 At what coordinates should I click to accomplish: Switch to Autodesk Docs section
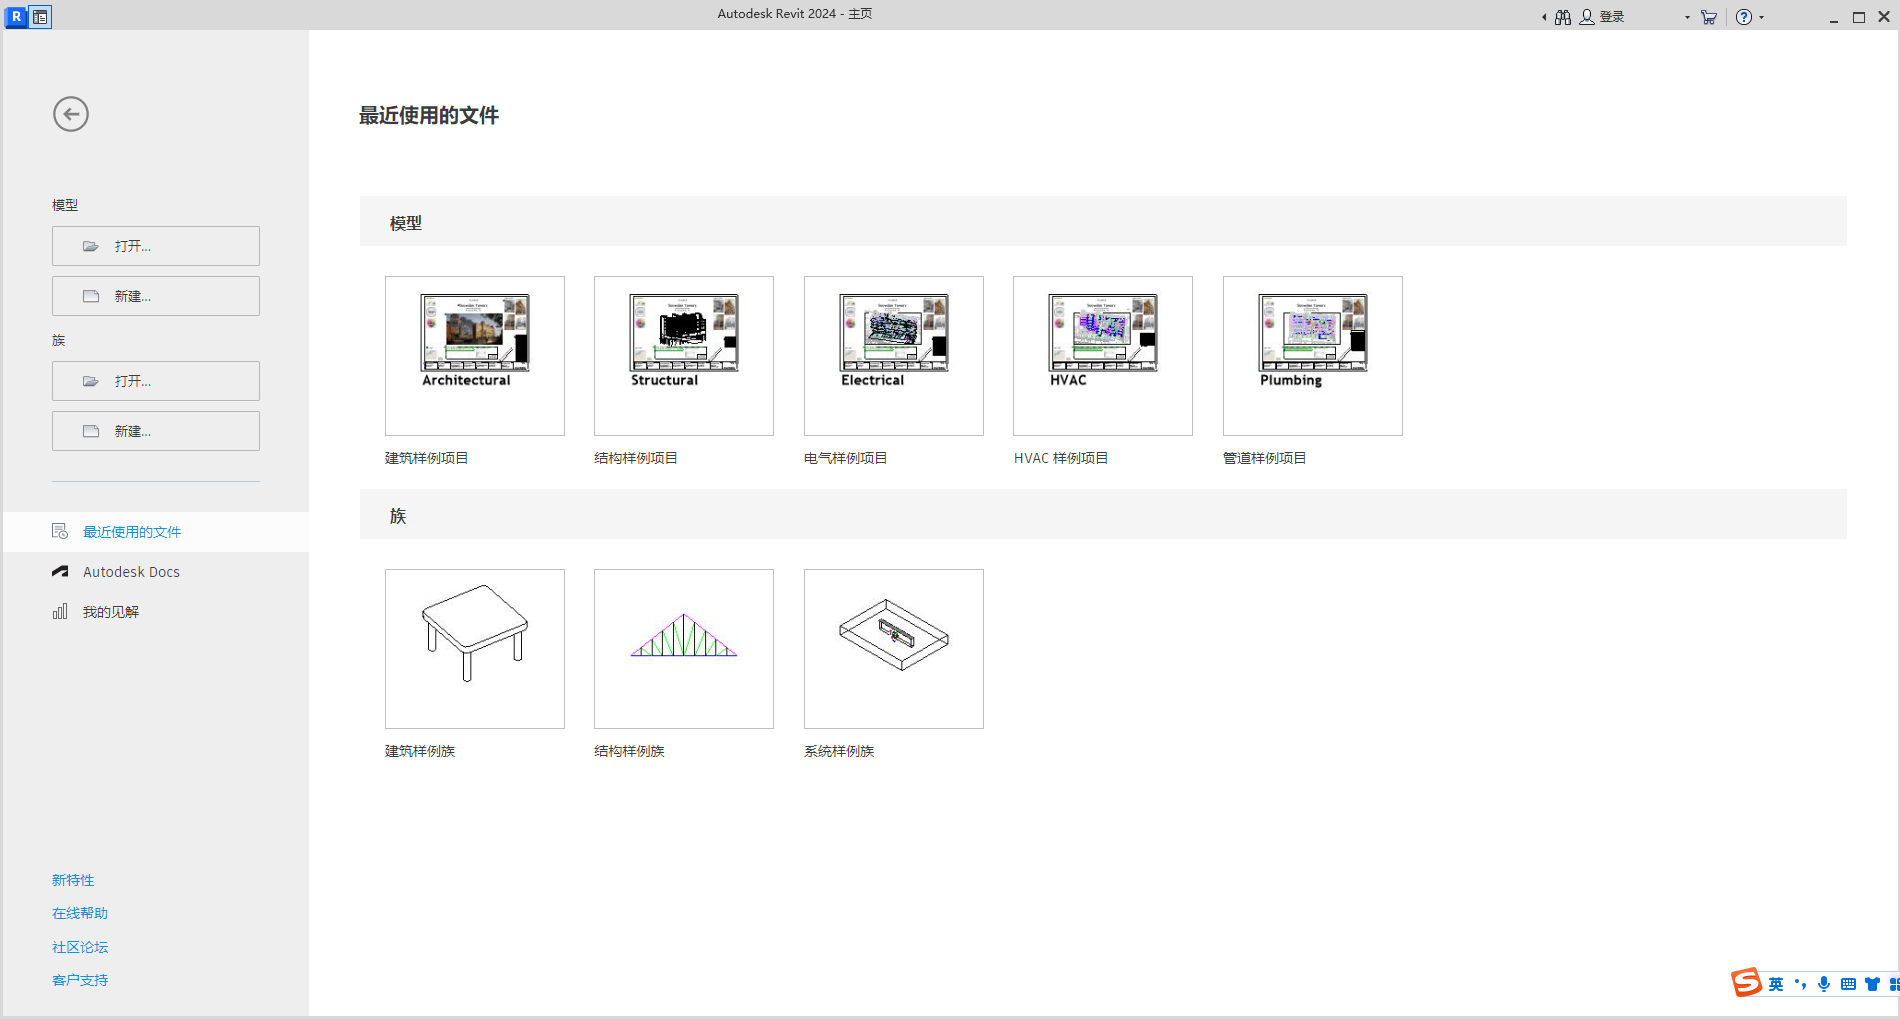tap(131, 571)
